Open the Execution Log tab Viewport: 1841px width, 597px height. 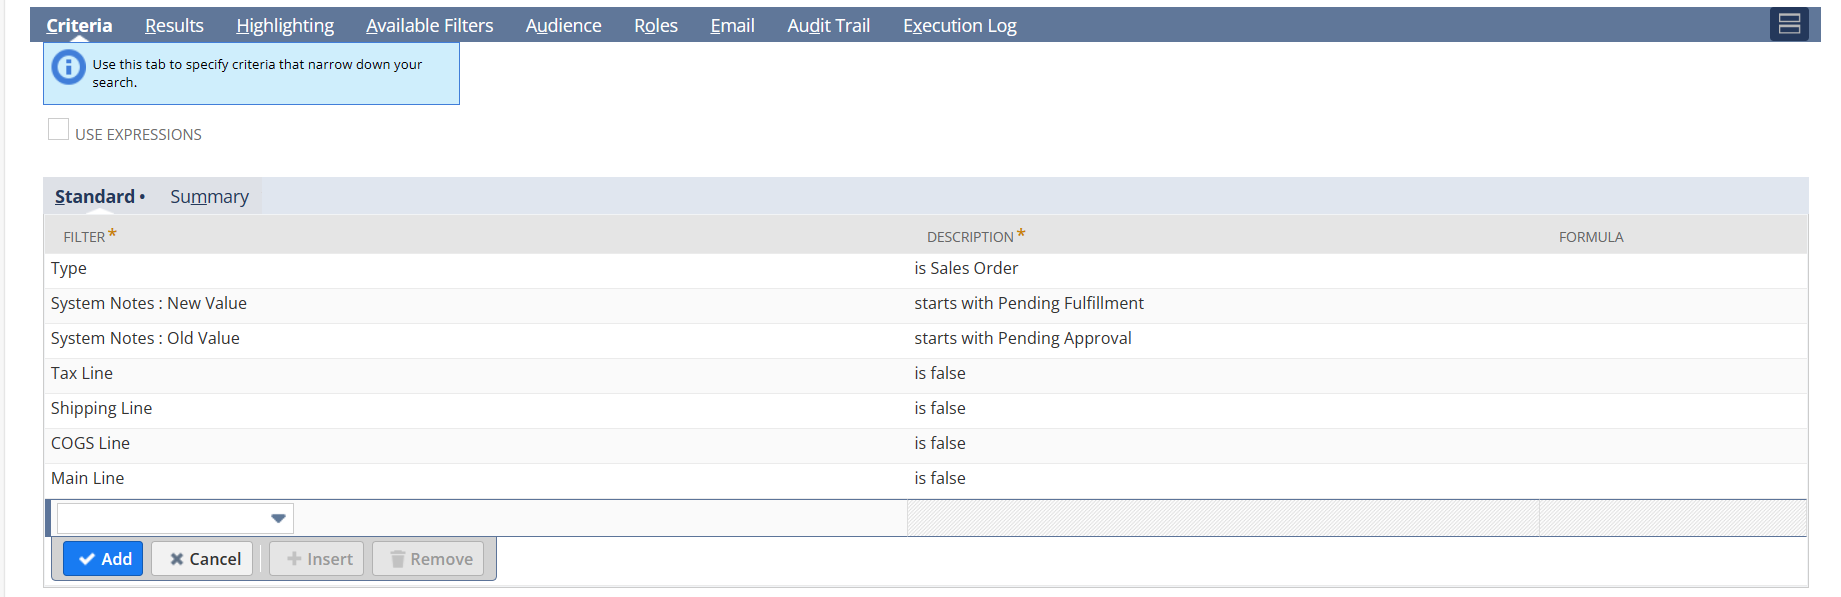click(x=959, y=26)
